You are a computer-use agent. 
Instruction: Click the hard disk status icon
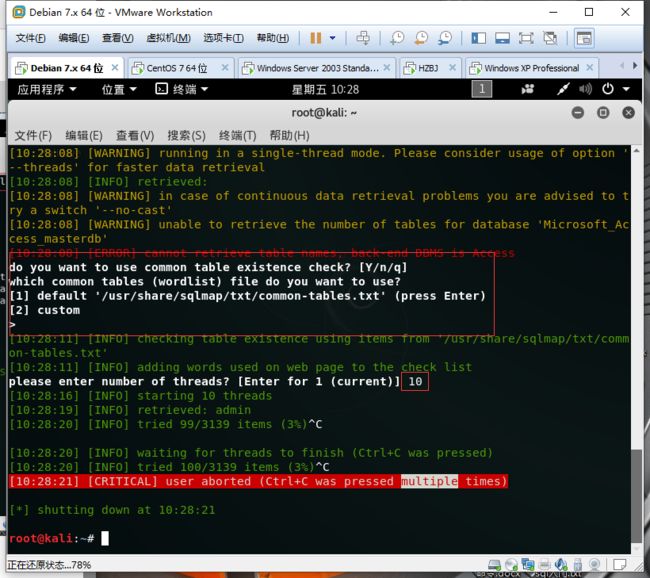494,565
